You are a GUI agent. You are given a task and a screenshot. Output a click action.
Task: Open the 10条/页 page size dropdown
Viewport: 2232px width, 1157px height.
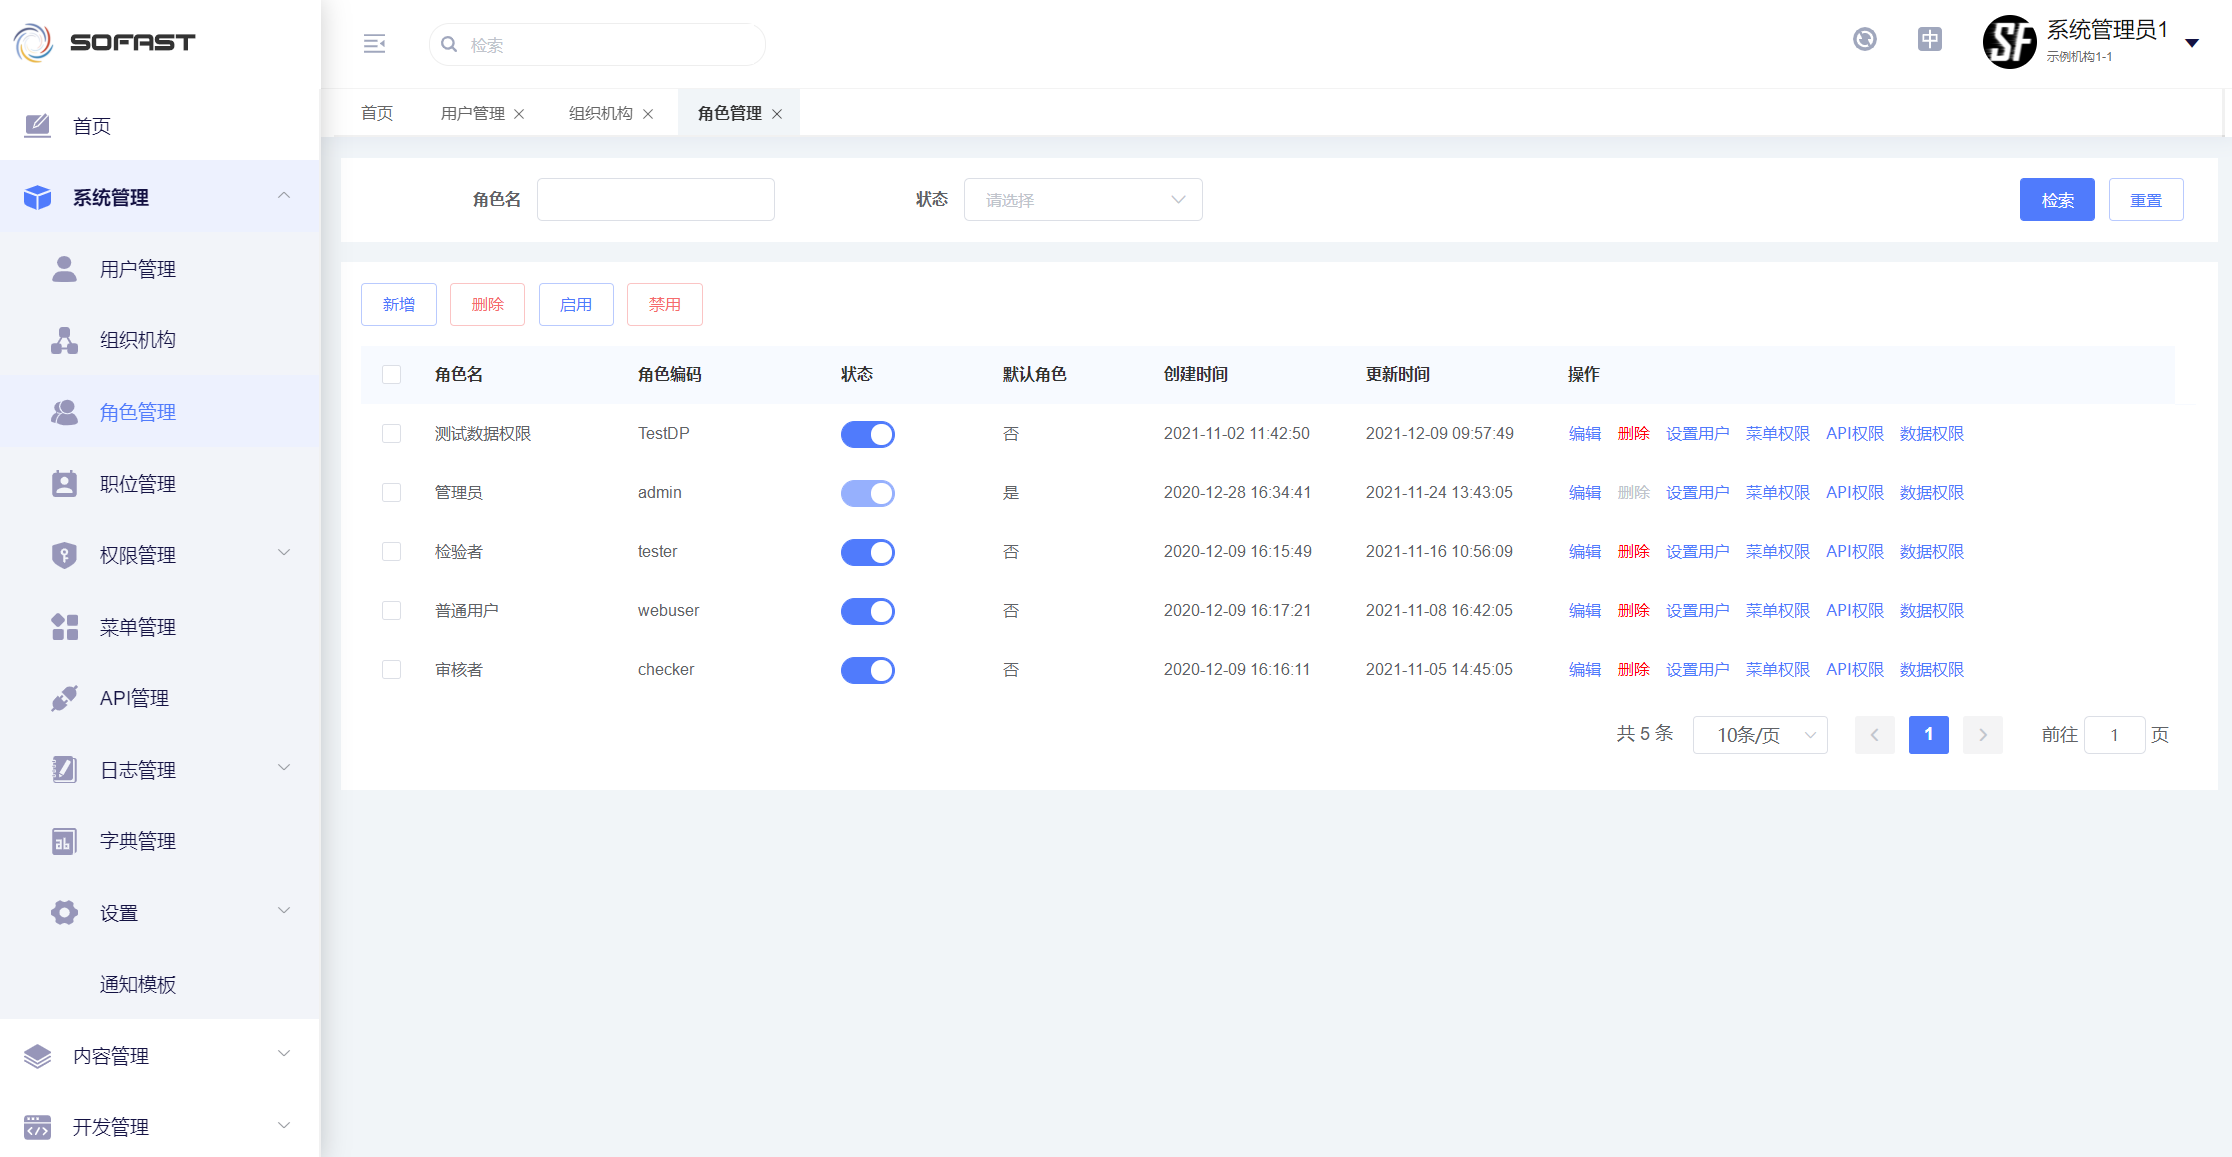click(1759, 735)
